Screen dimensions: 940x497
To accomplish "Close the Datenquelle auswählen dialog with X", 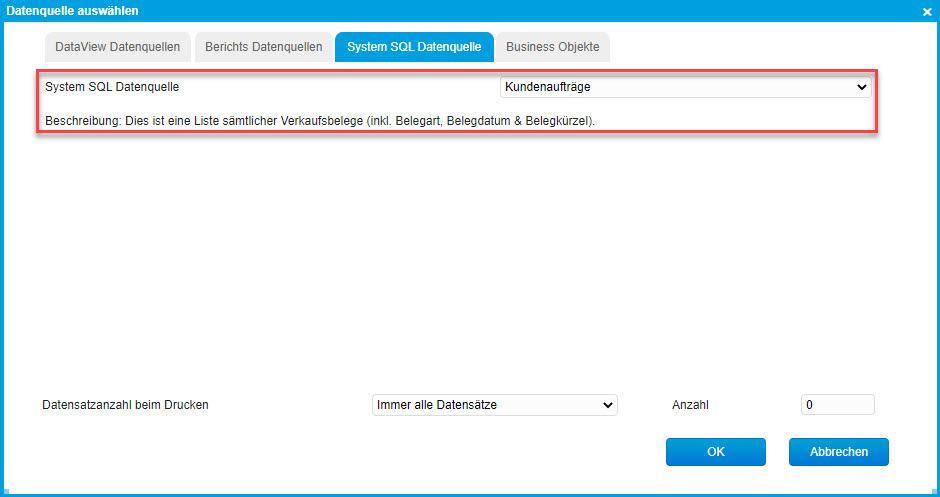I will [x=926, y=11].
